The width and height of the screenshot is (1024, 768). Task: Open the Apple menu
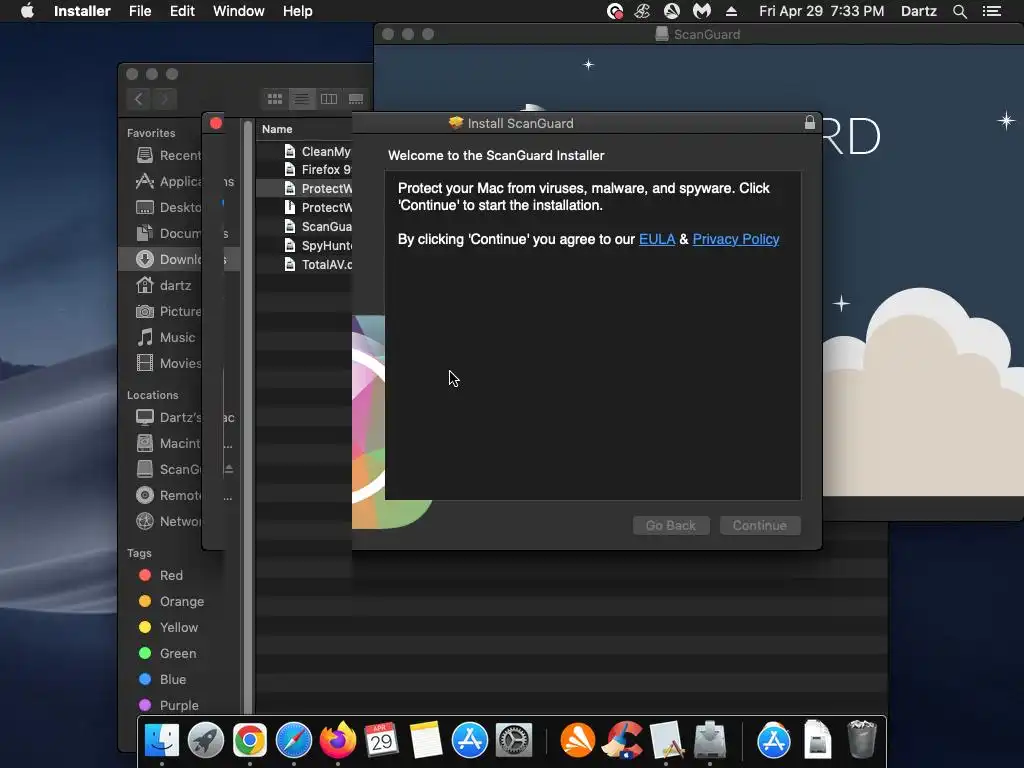click(x=27, y=11)
